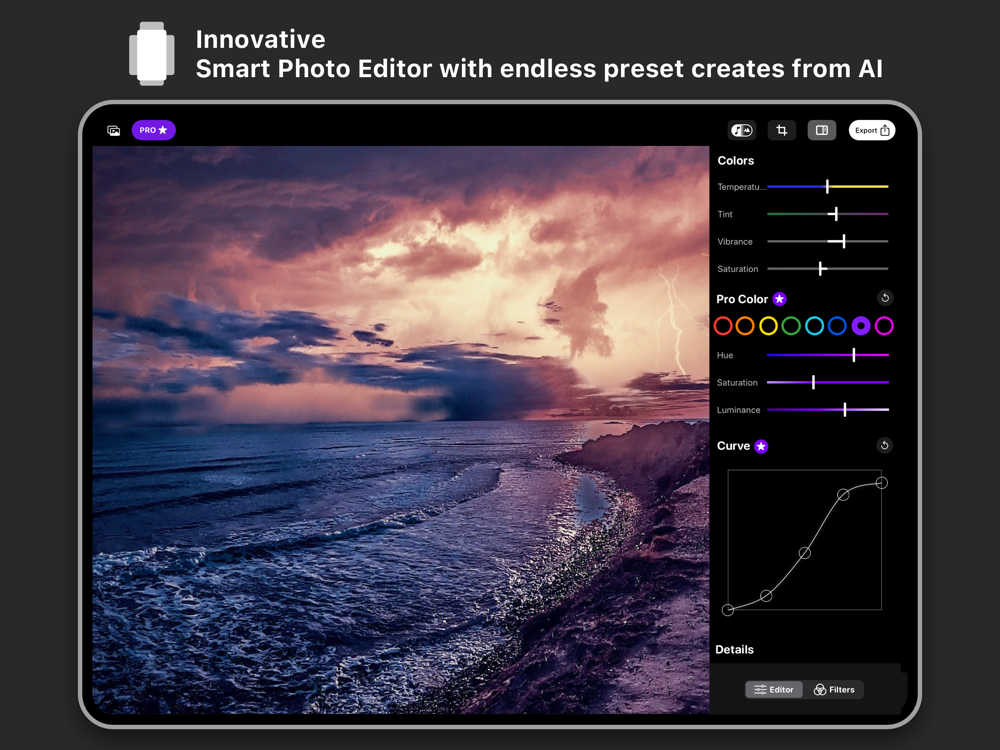Reset the Pro Color adjustments

[885, 298]
